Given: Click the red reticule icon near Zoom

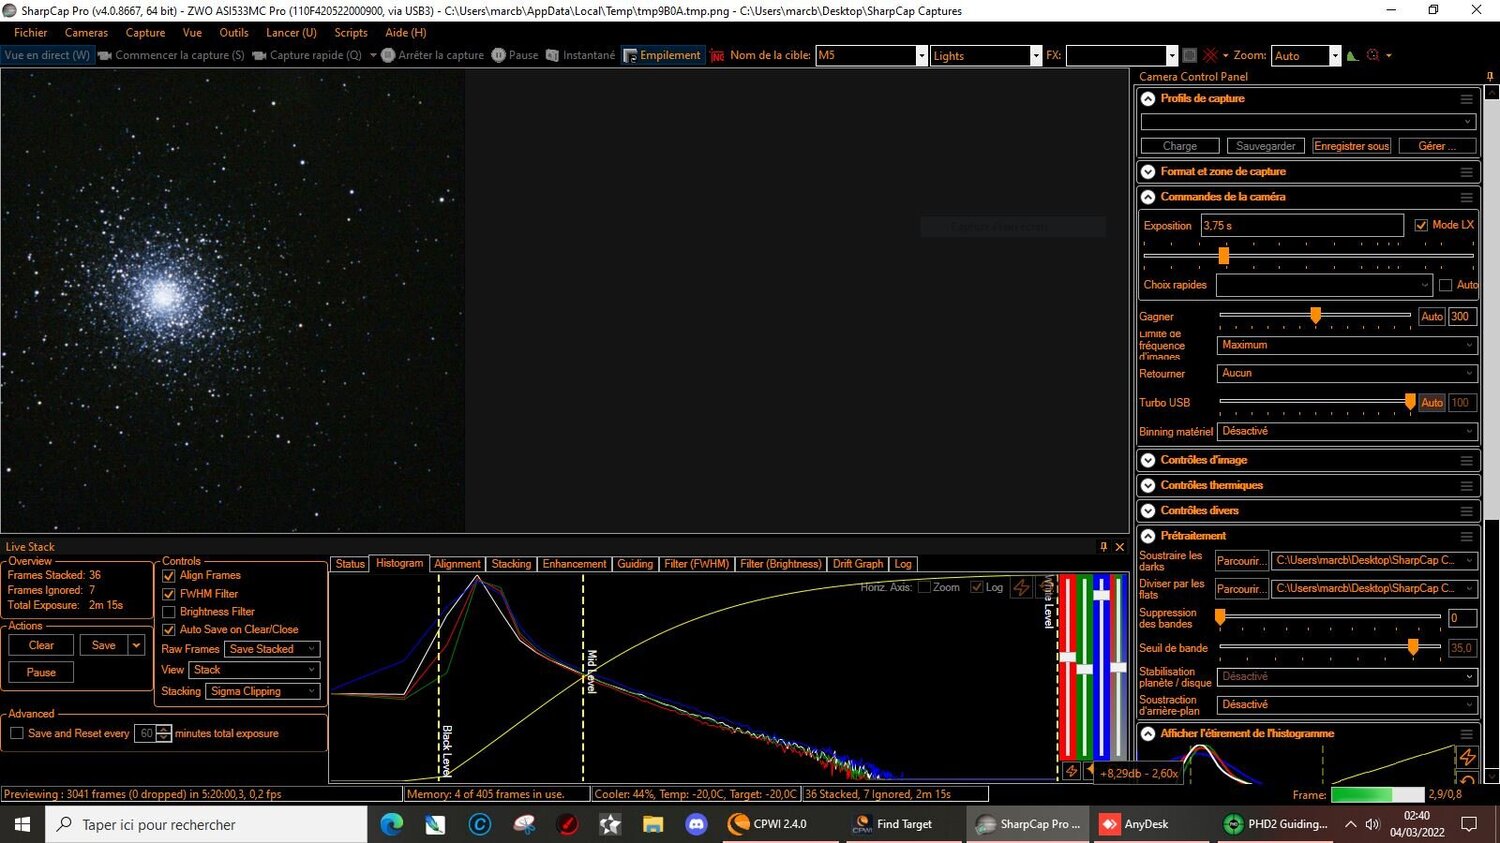Looking at the screenshot, I should [x=1210, y=55].
